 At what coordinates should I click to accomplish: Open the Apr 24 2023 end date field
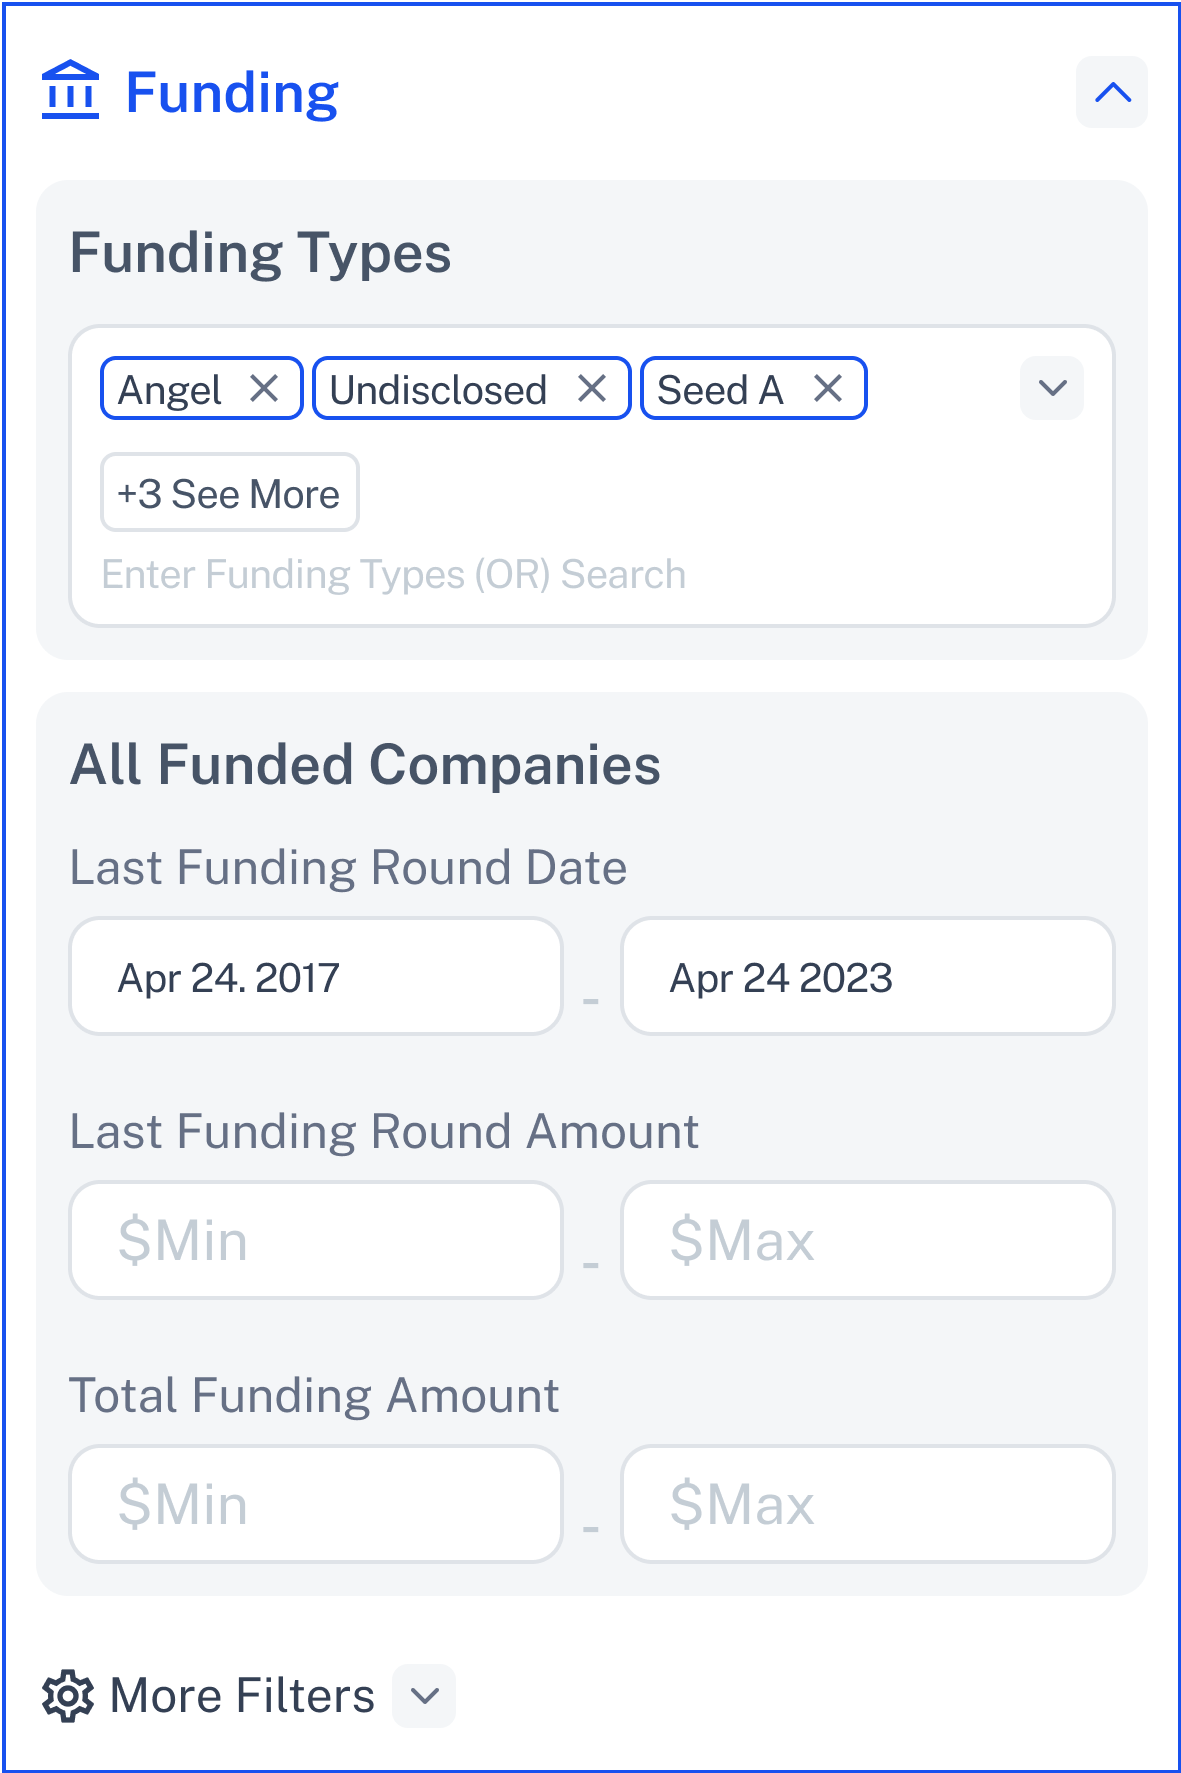(x=868, y=977)
